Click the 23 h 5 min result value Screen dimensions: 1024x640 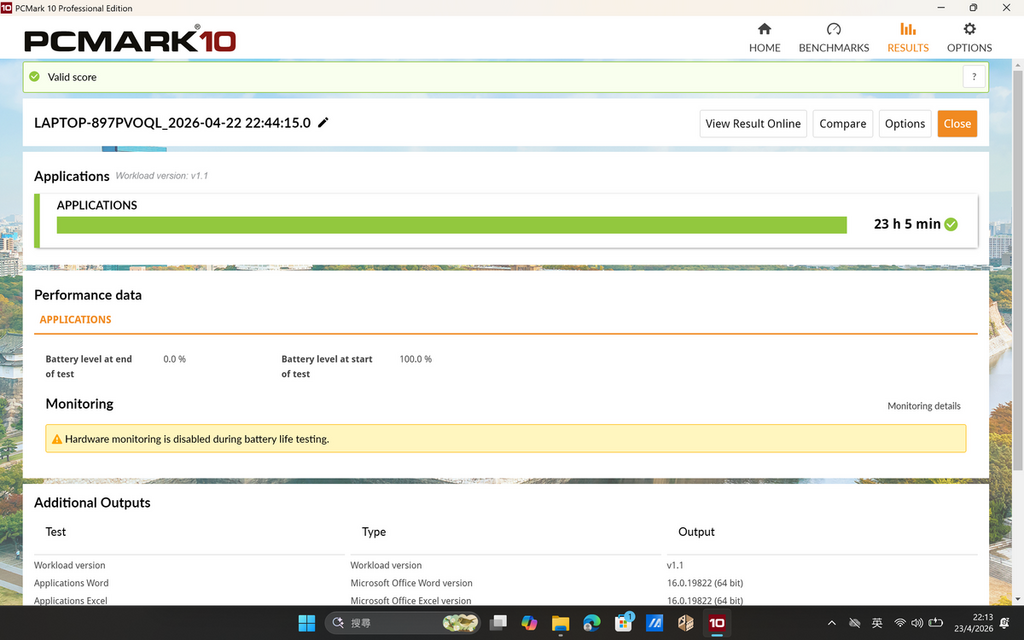click(x=907, y=224)
